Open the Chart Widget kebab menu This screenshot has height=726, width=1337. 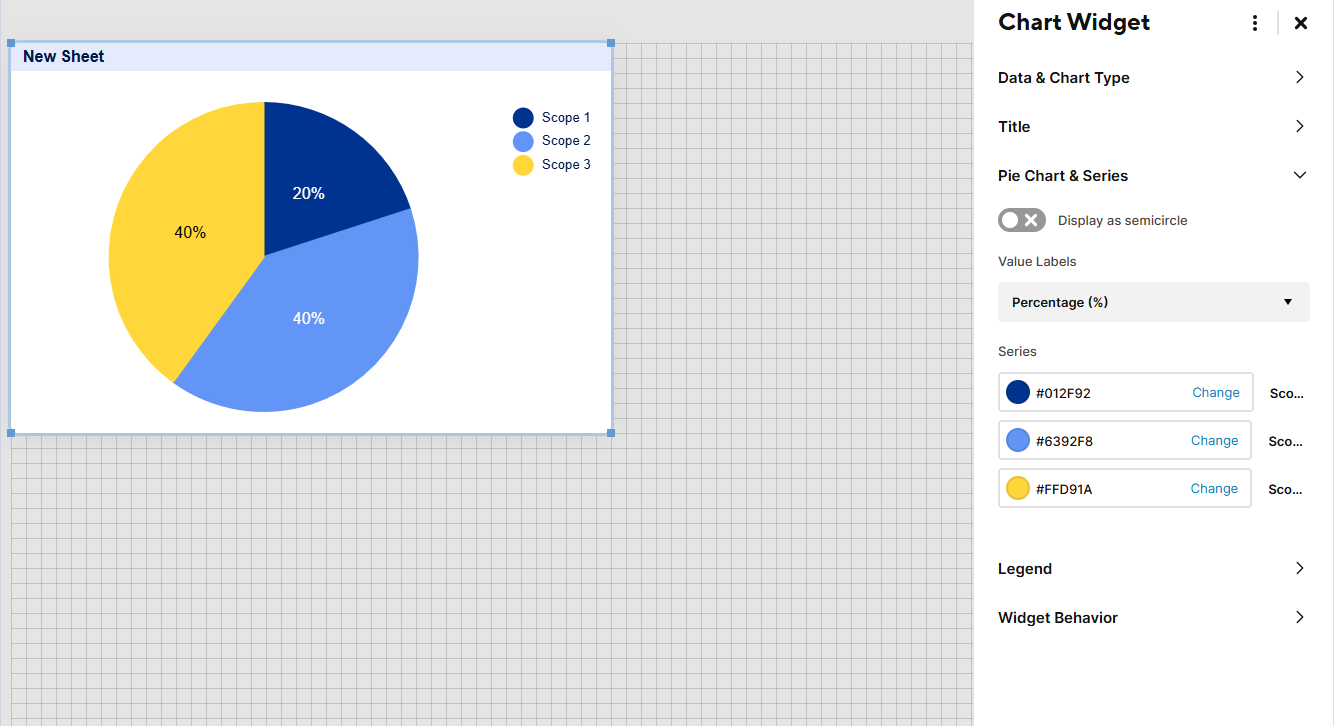pyautogui.click(x=1255, y=23)
